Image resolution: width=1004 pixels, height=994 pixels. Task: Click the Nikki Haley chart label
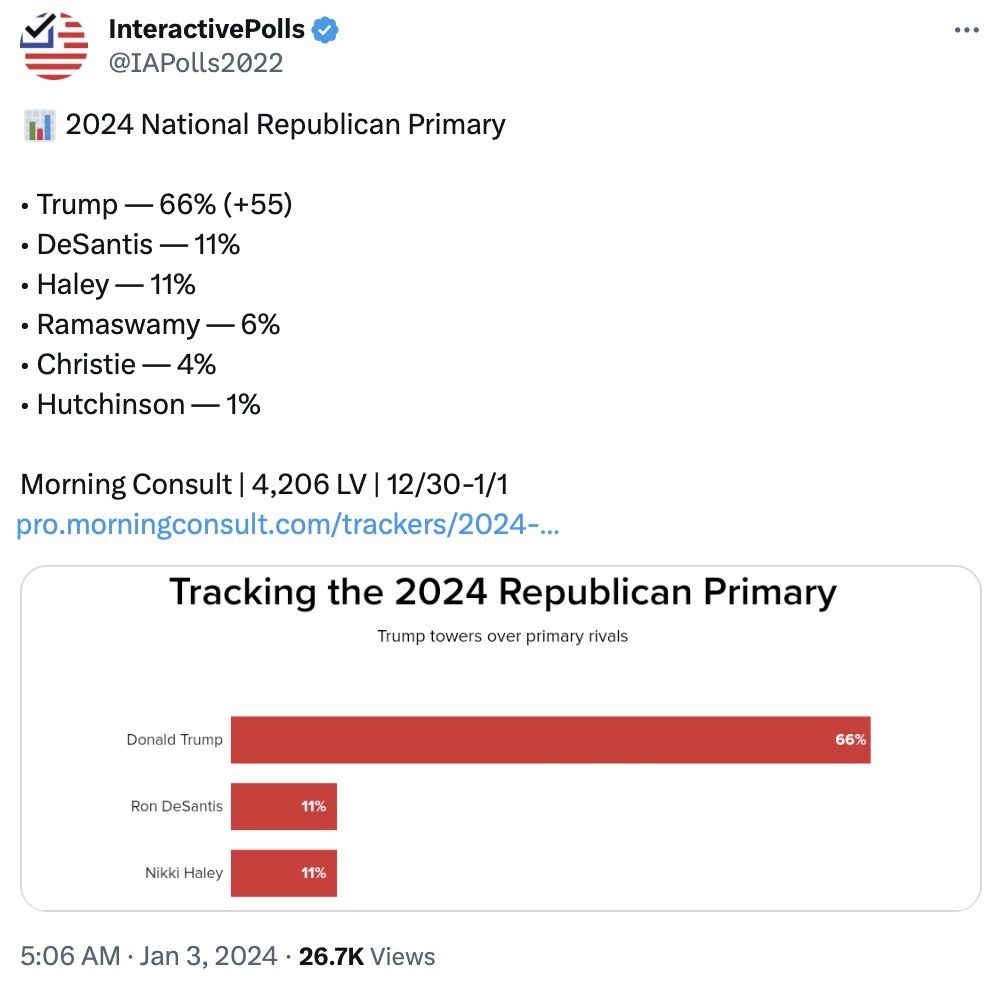(184, 873)
